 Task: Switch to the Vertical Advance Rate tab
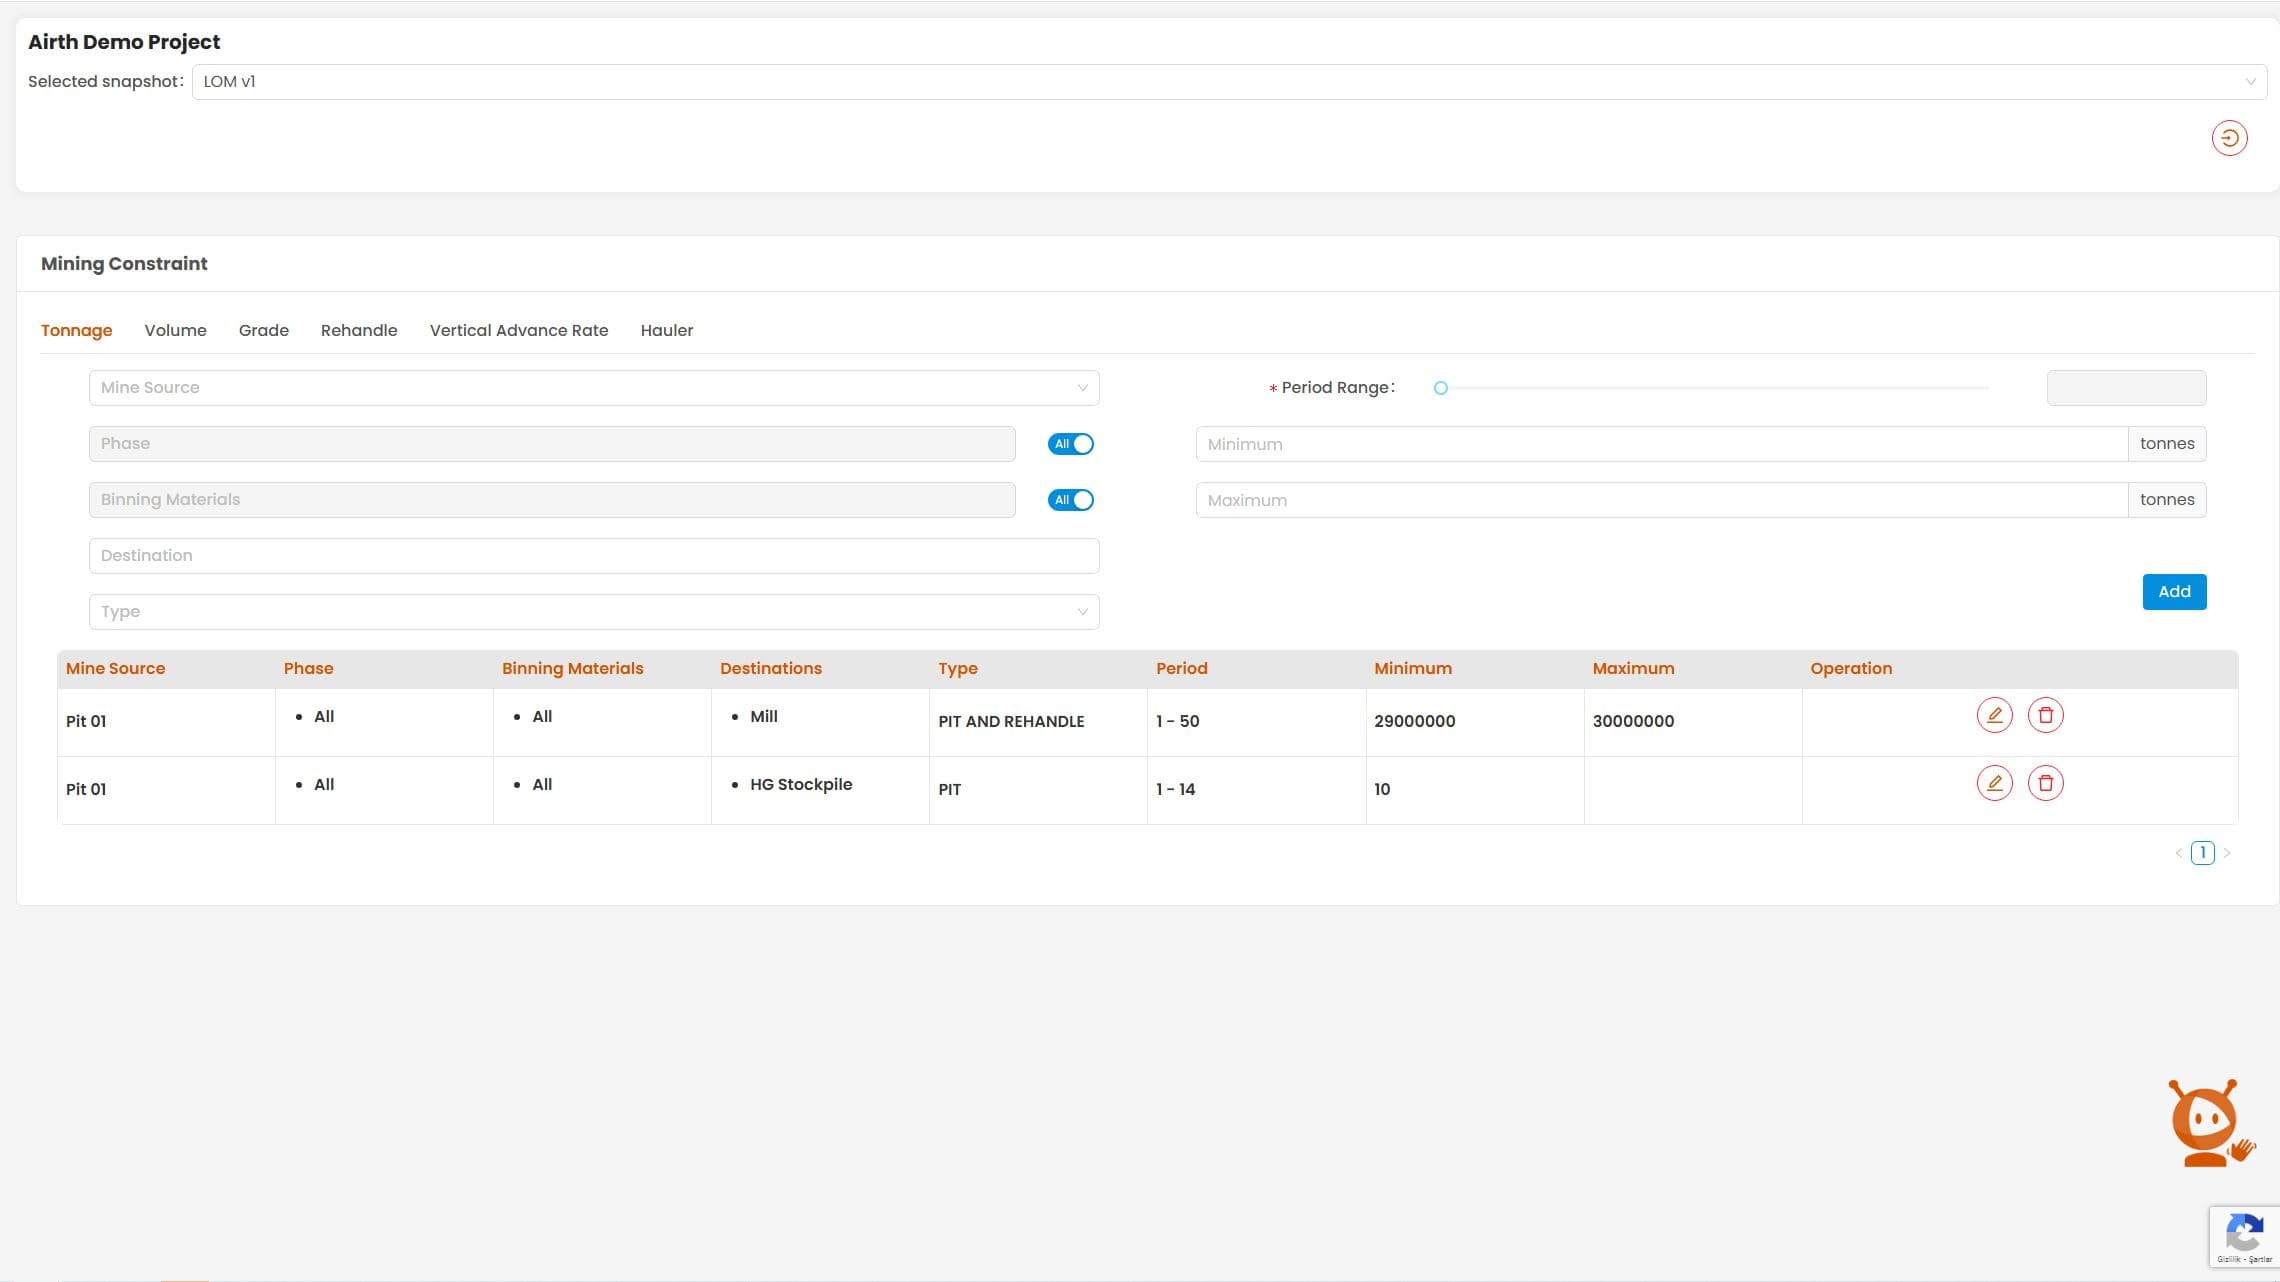tap(518, 330)
